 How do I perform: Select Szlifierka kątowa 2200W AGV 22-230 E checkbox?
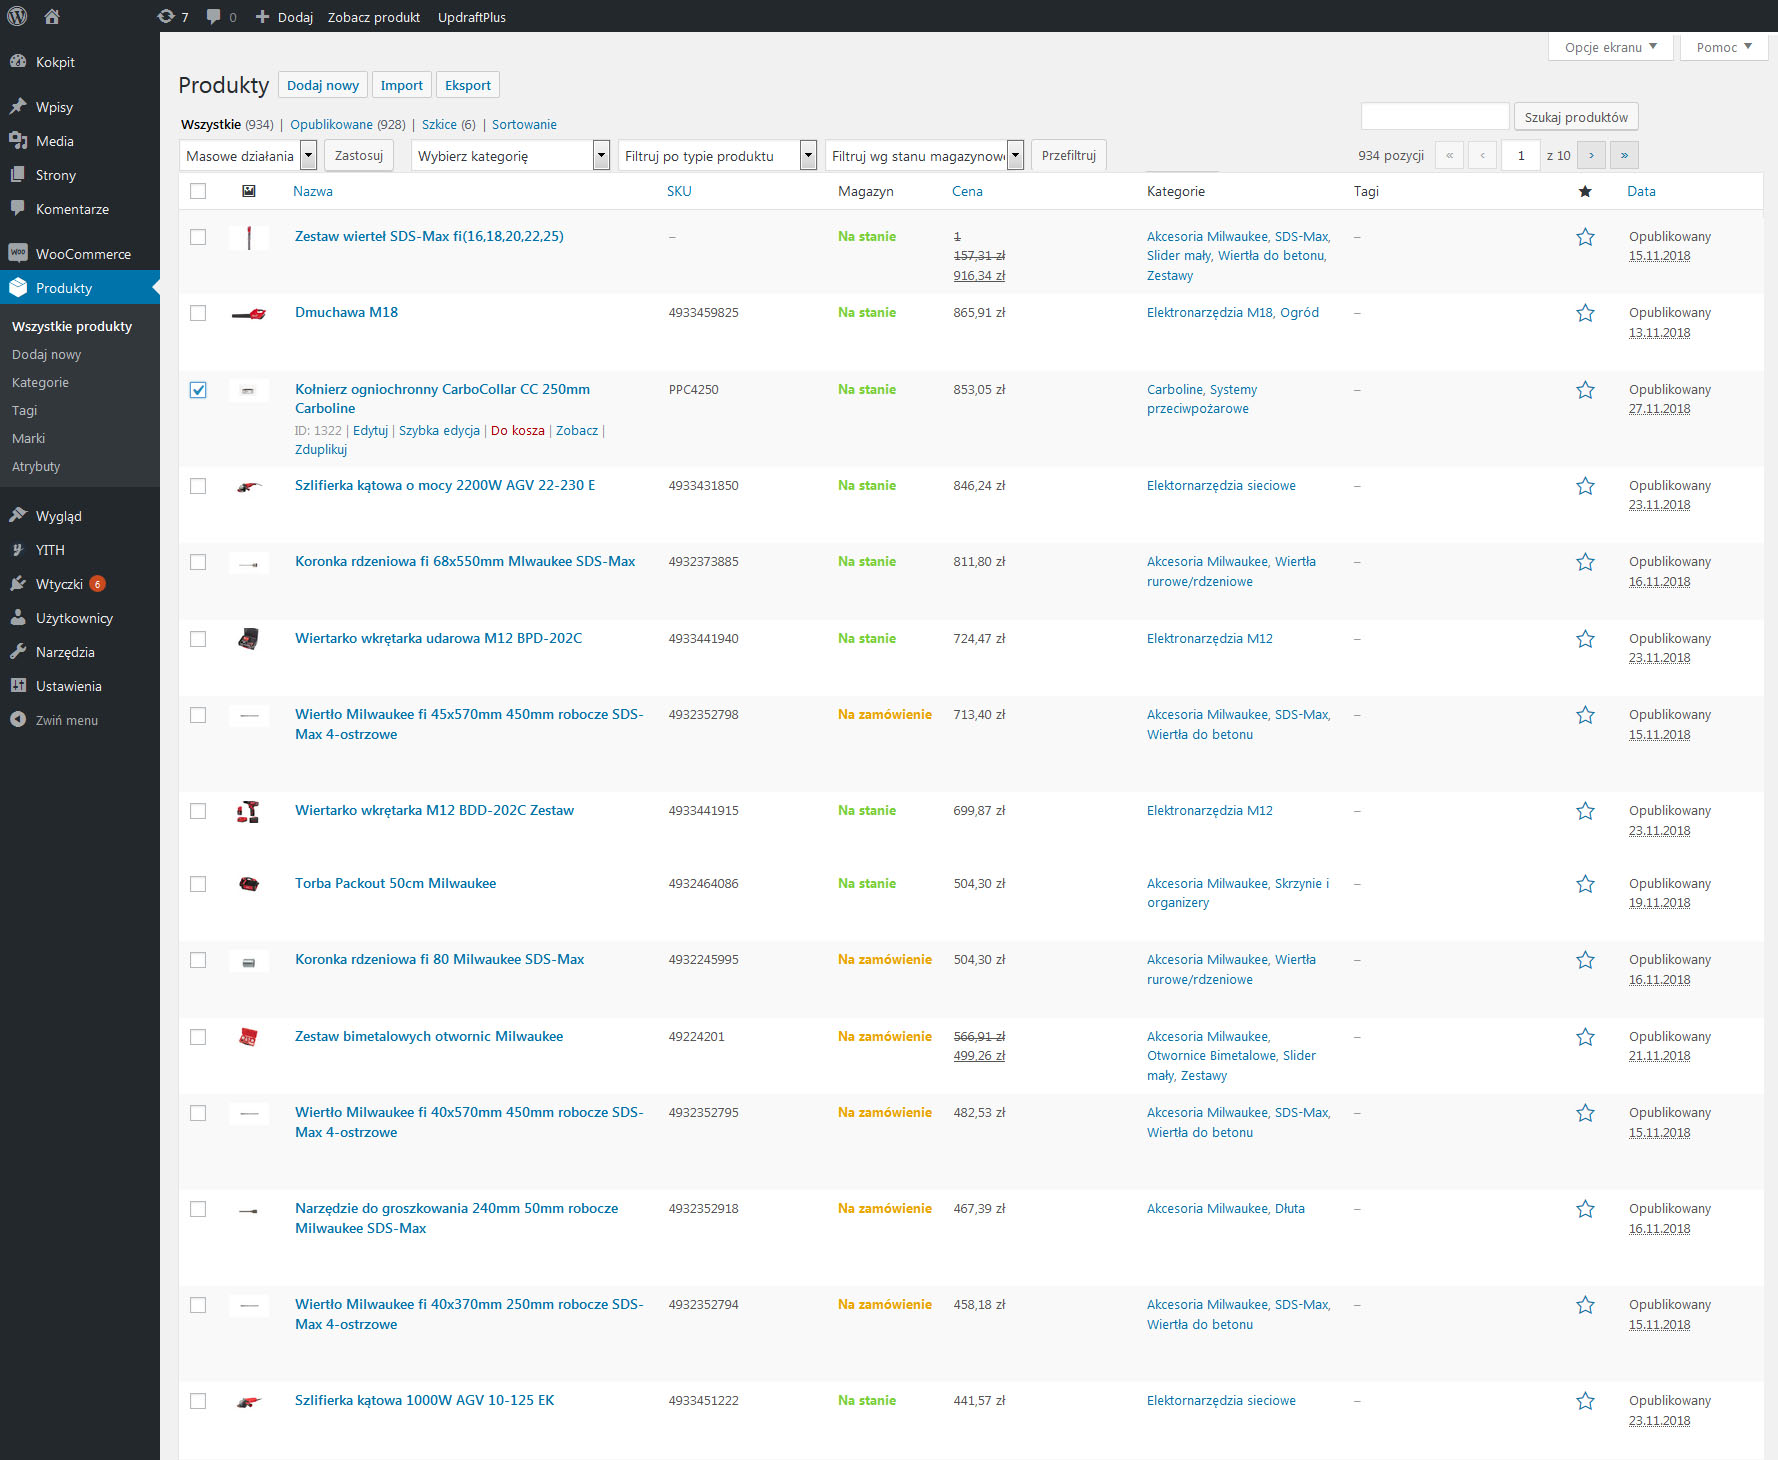pyautogui.click(x=198, y=486)
